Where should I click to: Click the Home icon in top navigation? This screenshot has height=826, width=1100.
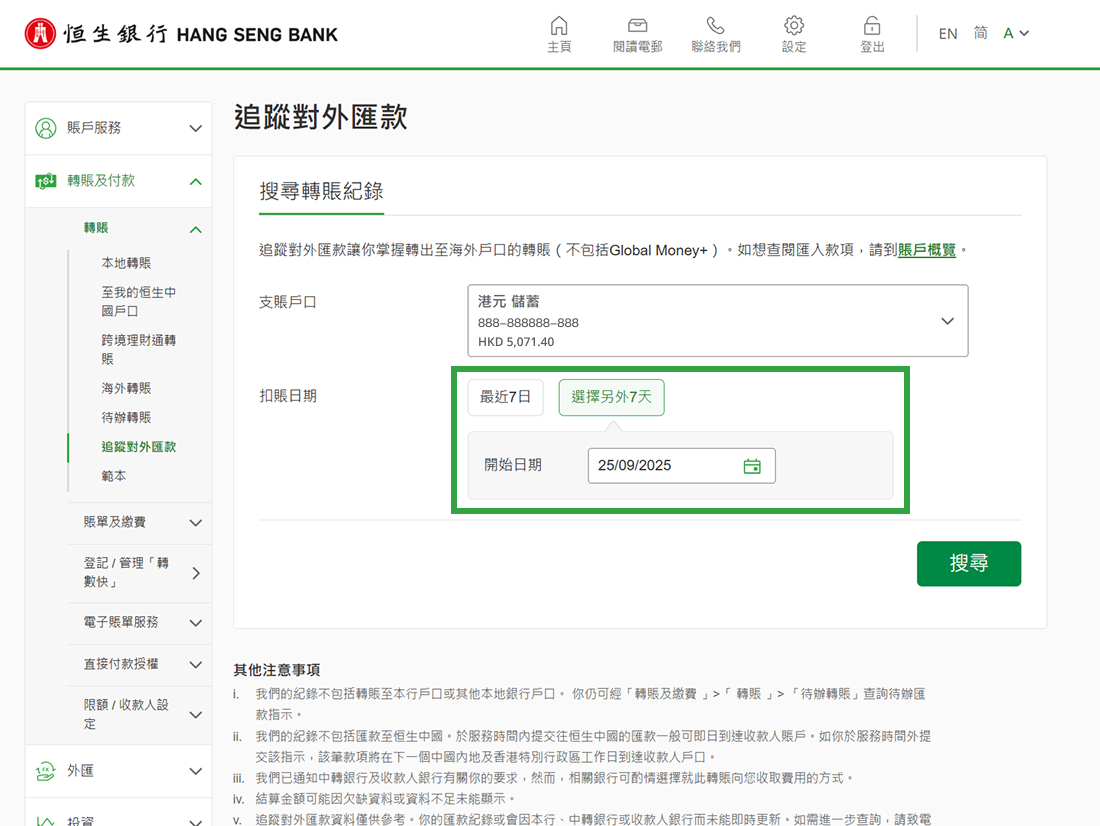(559, 26)
